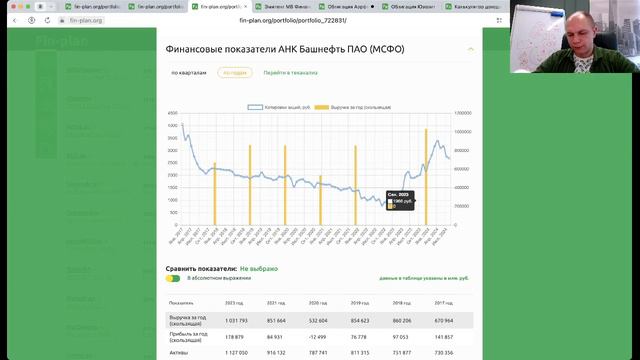The width and height of the screenshot is (640, 360).
Task: Click the 2023 год column header
Action: tap(234, 303)
